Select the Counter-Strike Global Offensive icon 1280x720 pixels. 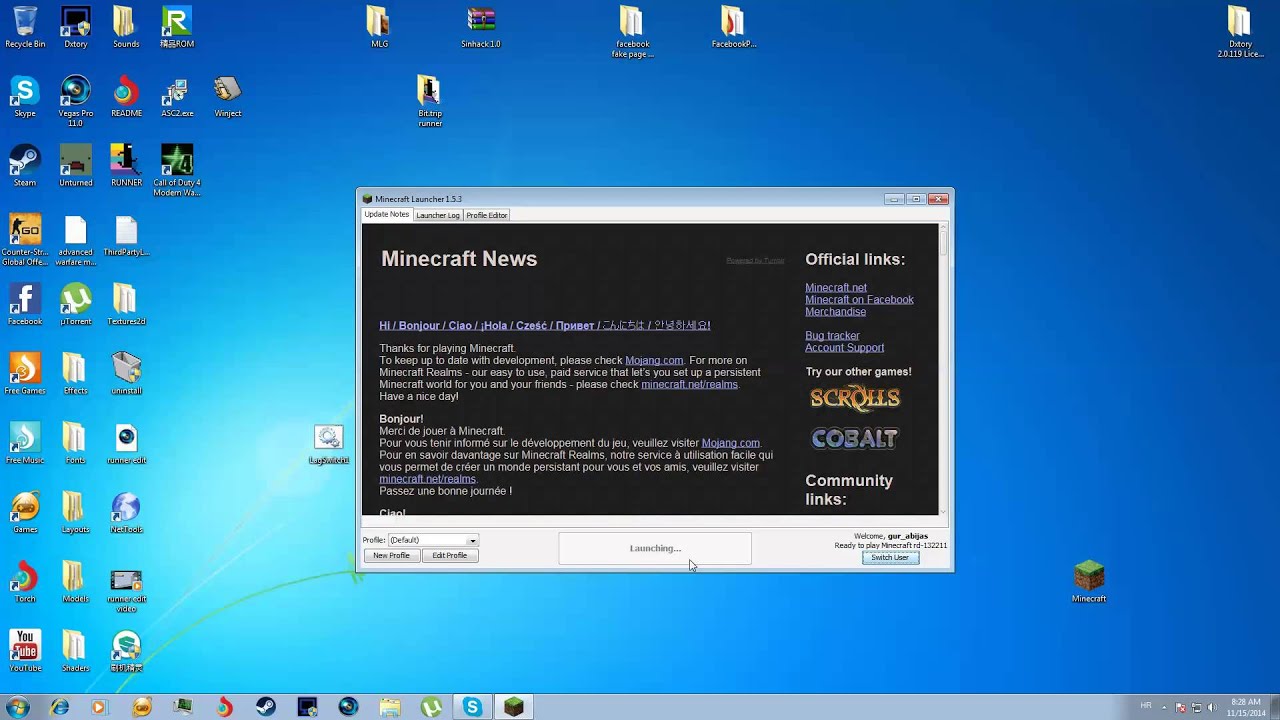click(x=25, y=240)
